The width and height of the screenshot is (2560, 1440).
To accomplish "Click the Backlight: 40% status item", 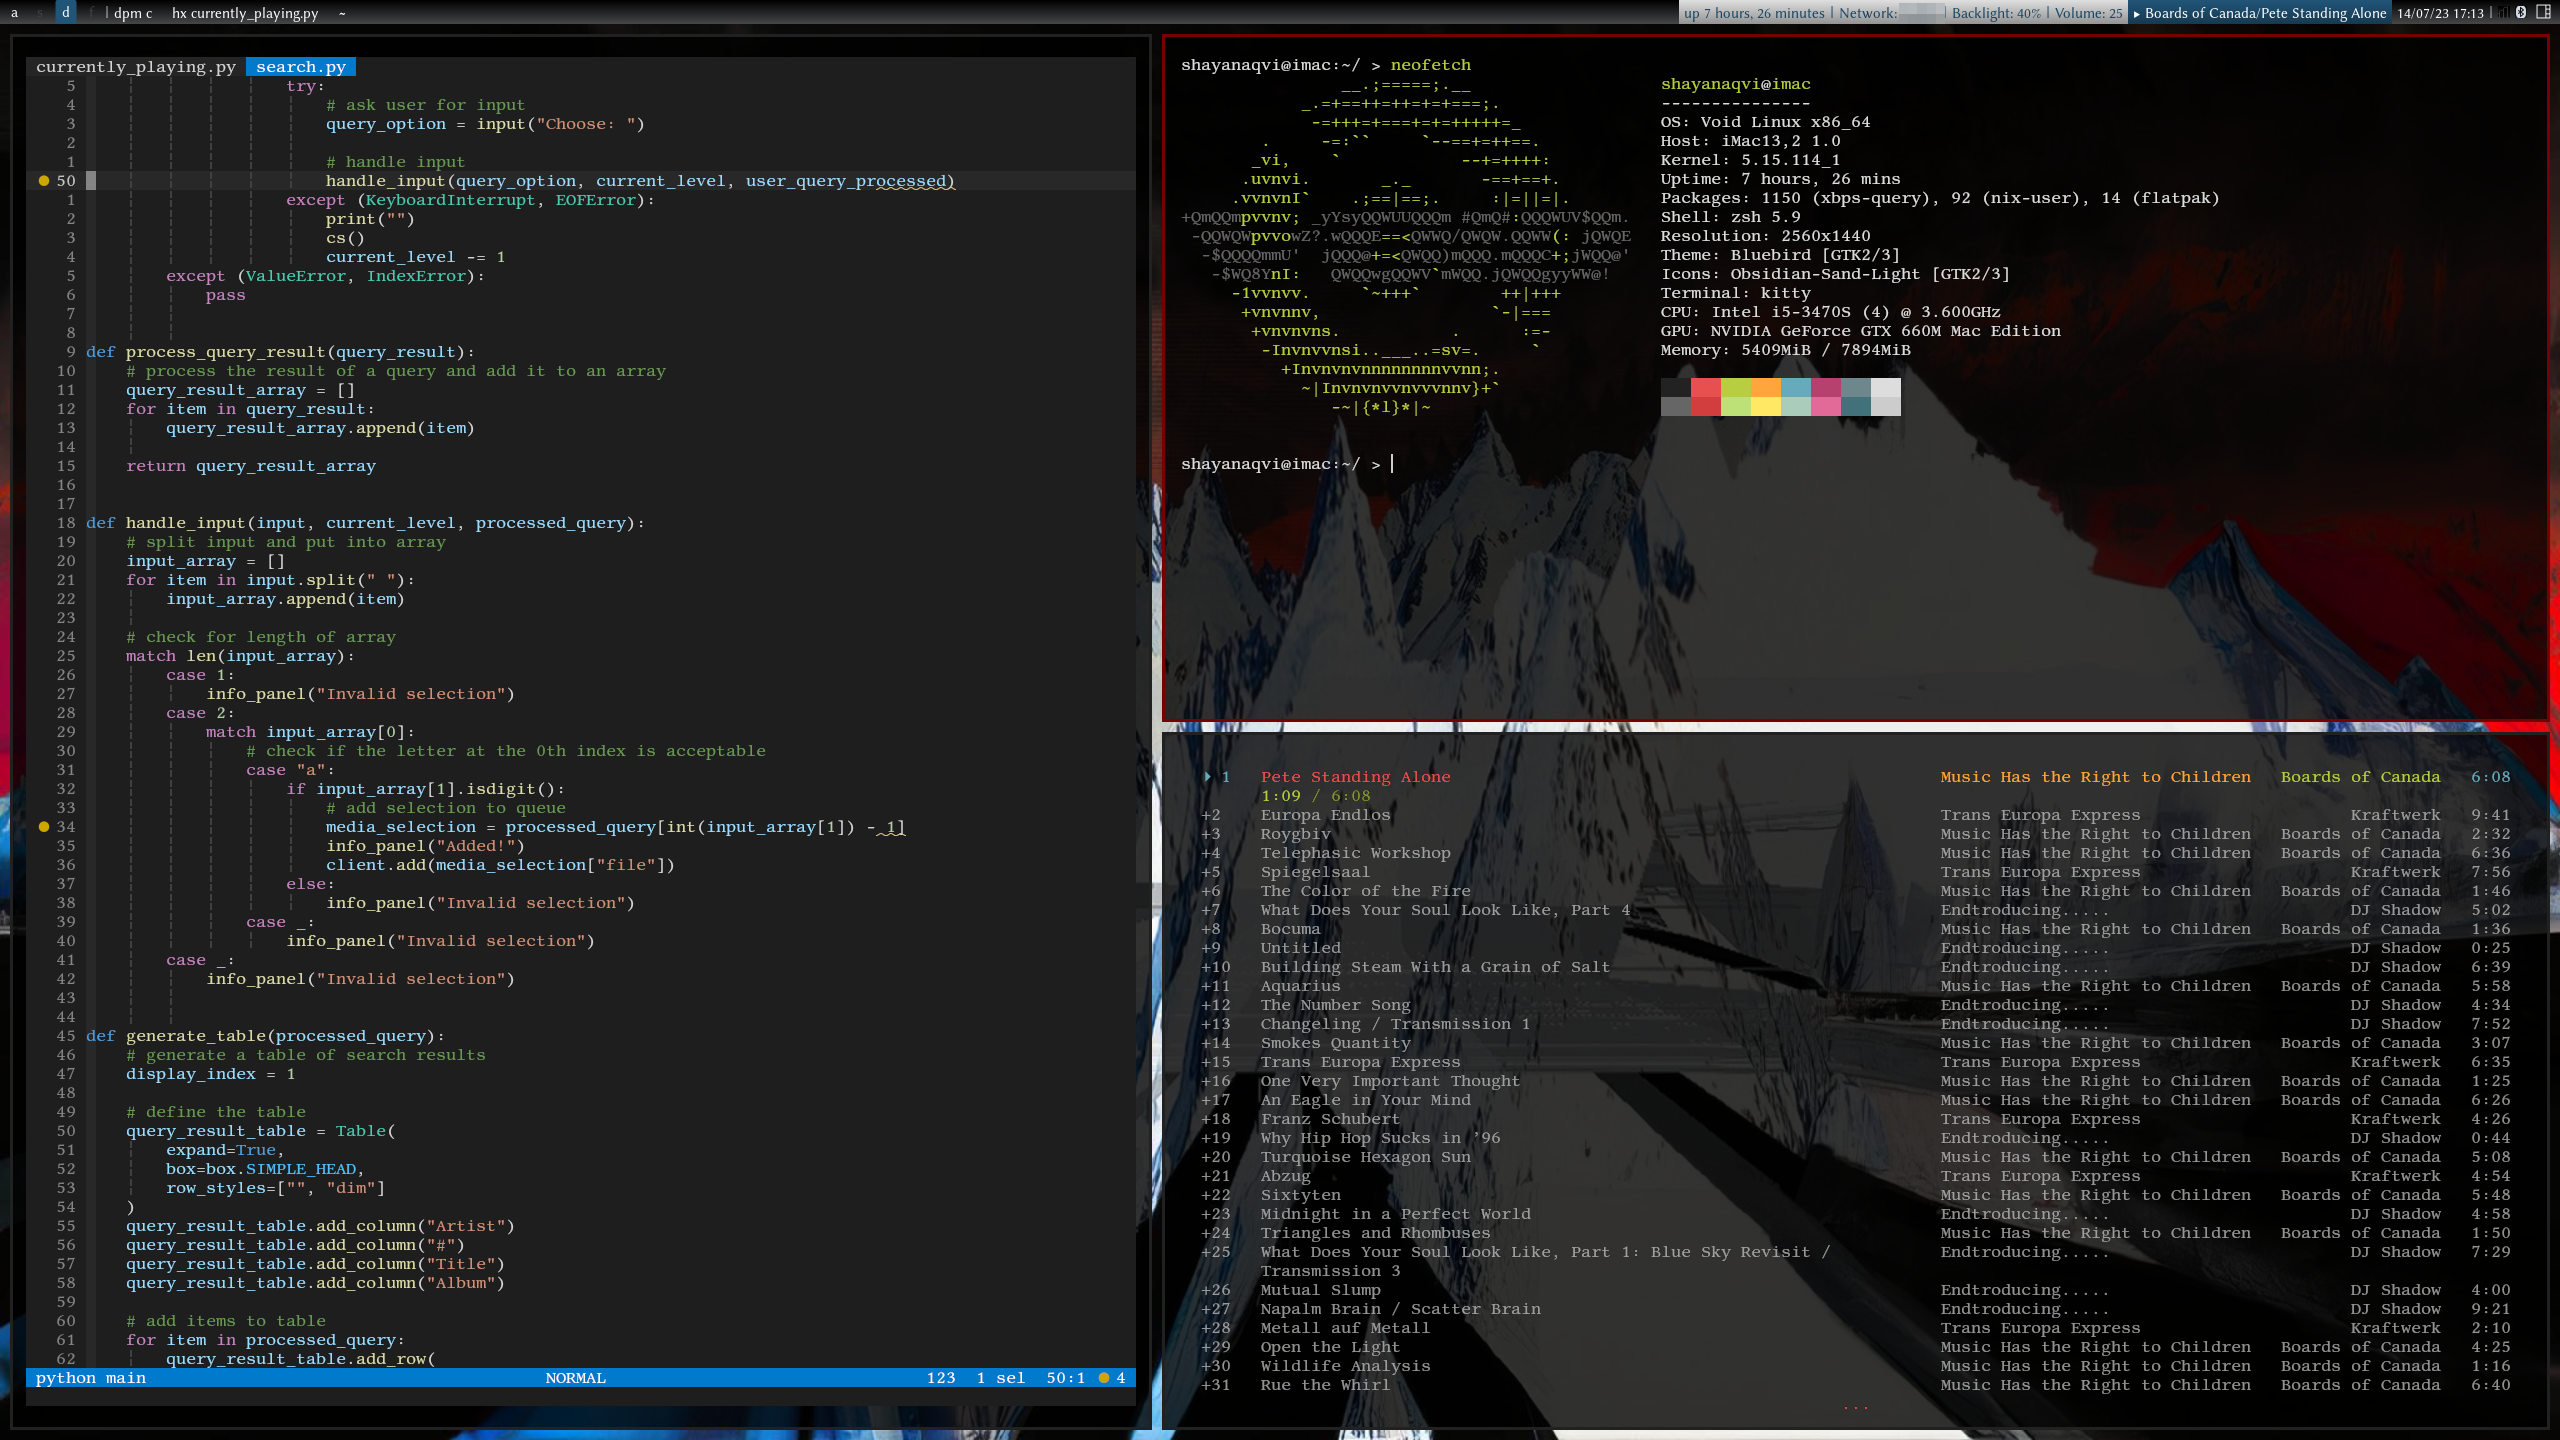I will pos(1996,13).
